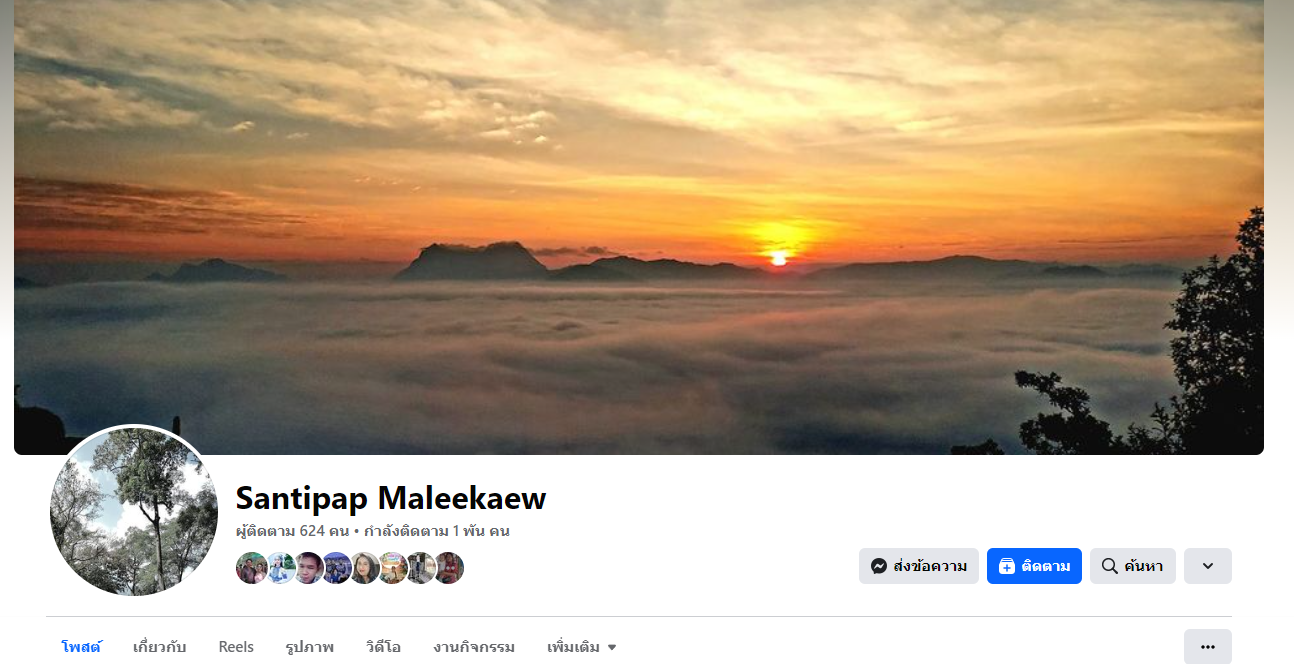Open the วิดีโอ tab
The width and height of the screenshot is (1294, 664).
[383, 647]
